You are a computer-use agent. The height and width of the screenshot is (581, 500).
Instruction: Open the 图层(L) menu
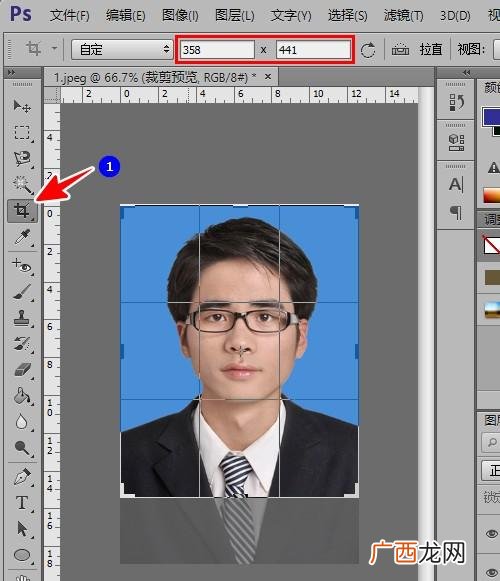click(x=235, y=16)
